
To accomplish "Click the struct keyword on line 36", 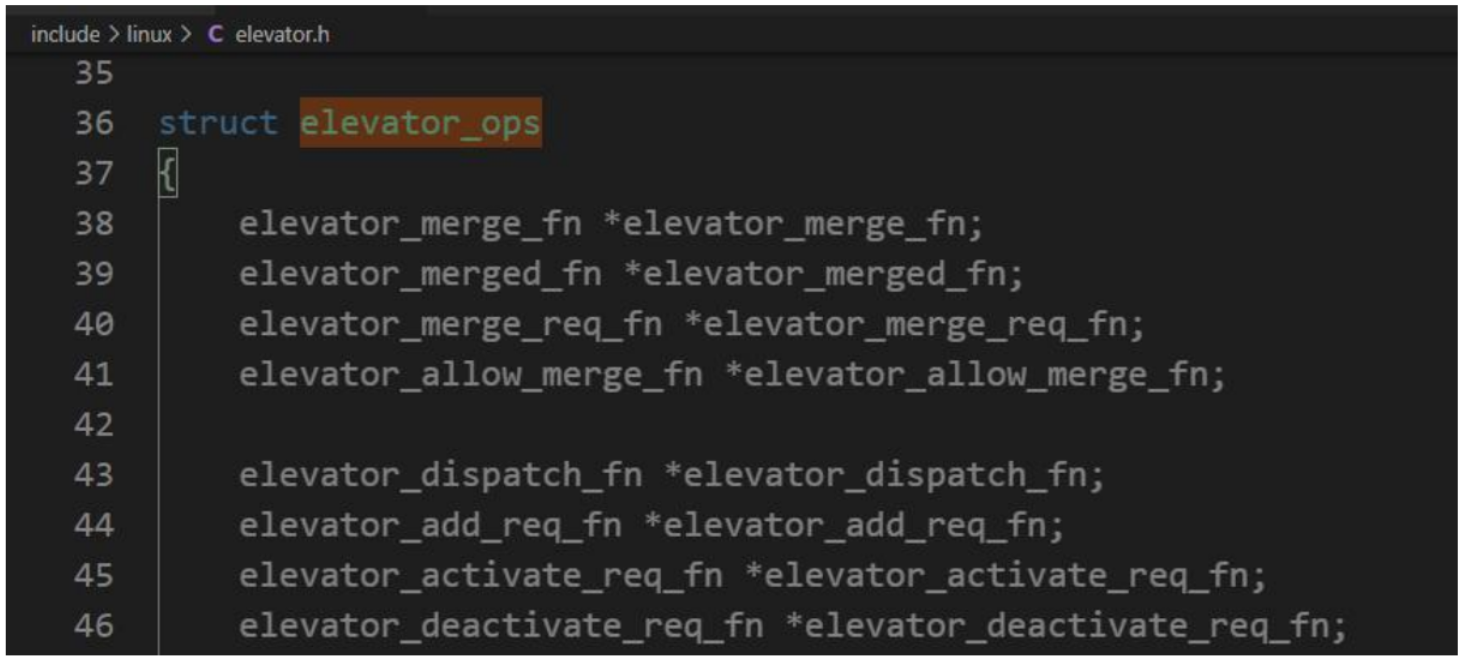I will 218,123.
